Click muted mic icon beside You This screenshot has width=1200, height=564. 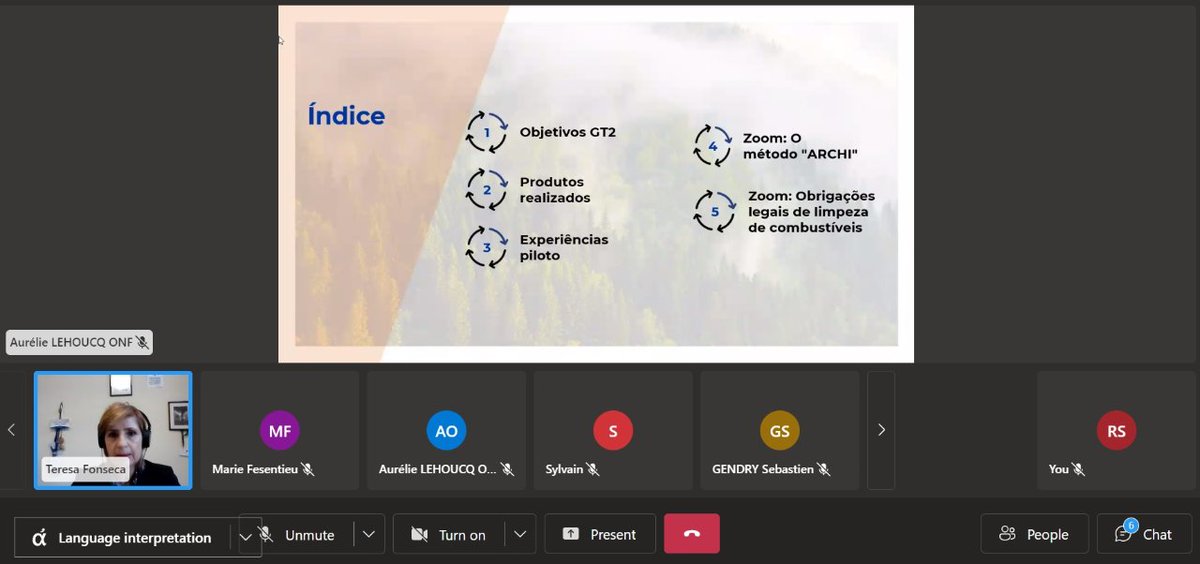(1080, 469)
